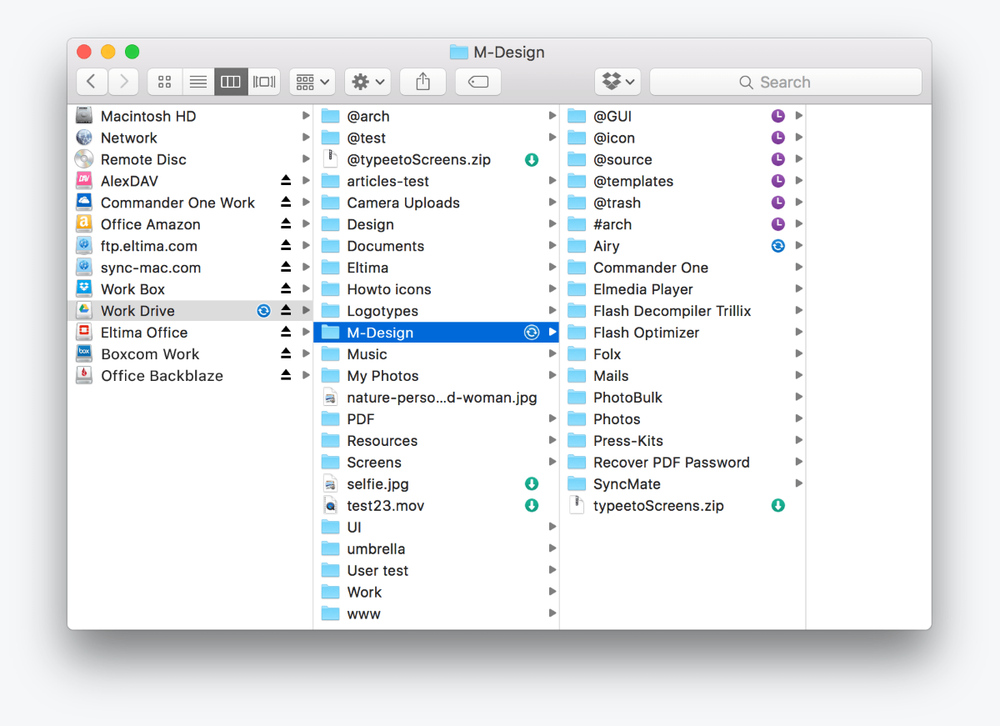Screen dimensions: 1000x726
Task: Click sync icon next to Airy folder
Action: (x=778, y=246)
